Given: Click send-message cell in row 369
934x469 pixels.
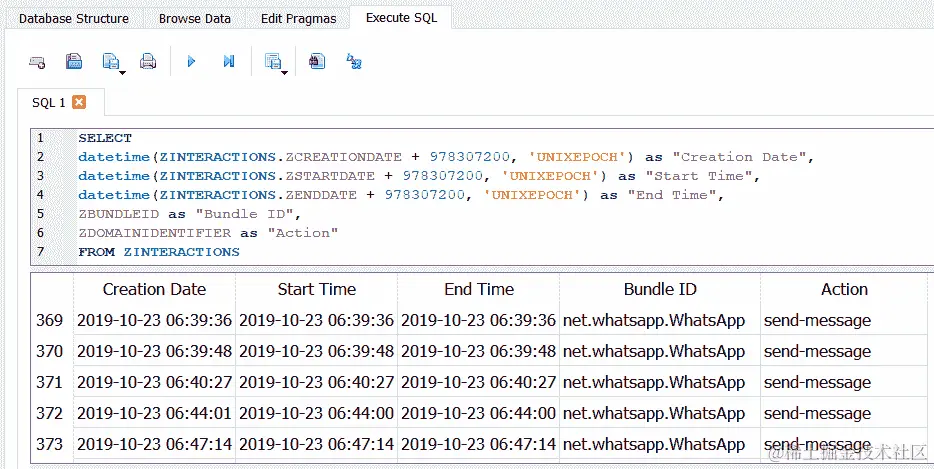Looking at the screenshot, I should [844, 321].
